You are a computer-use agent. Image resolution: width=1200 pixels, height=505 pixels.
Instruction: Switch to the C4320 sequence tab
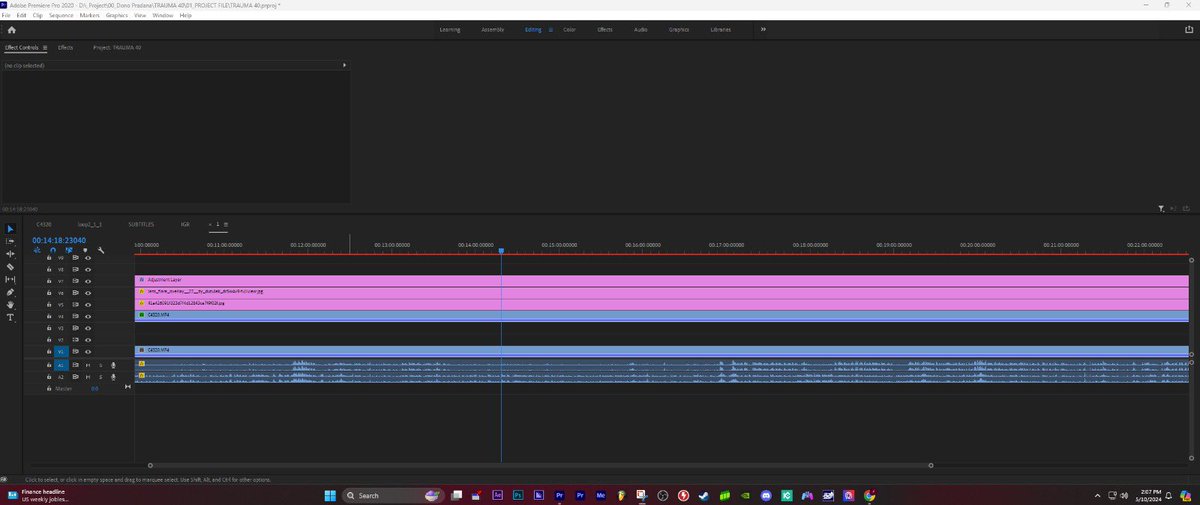[45, 224]
